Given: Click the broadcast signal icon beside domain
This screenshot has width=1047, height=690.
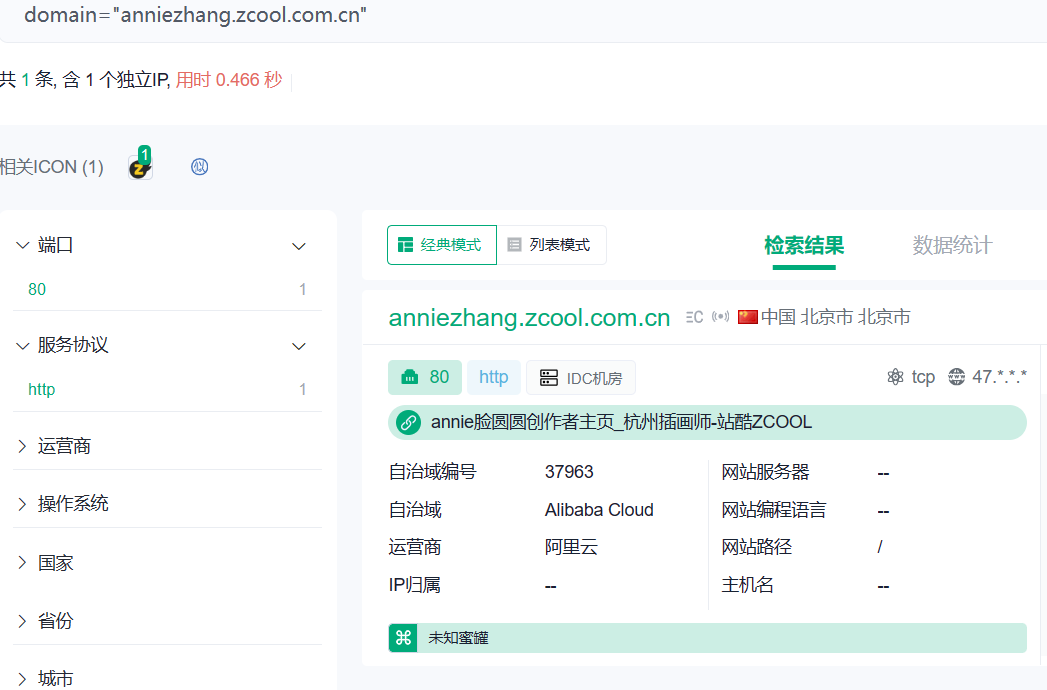Looking at the screenshot, I should coord(720,317).
